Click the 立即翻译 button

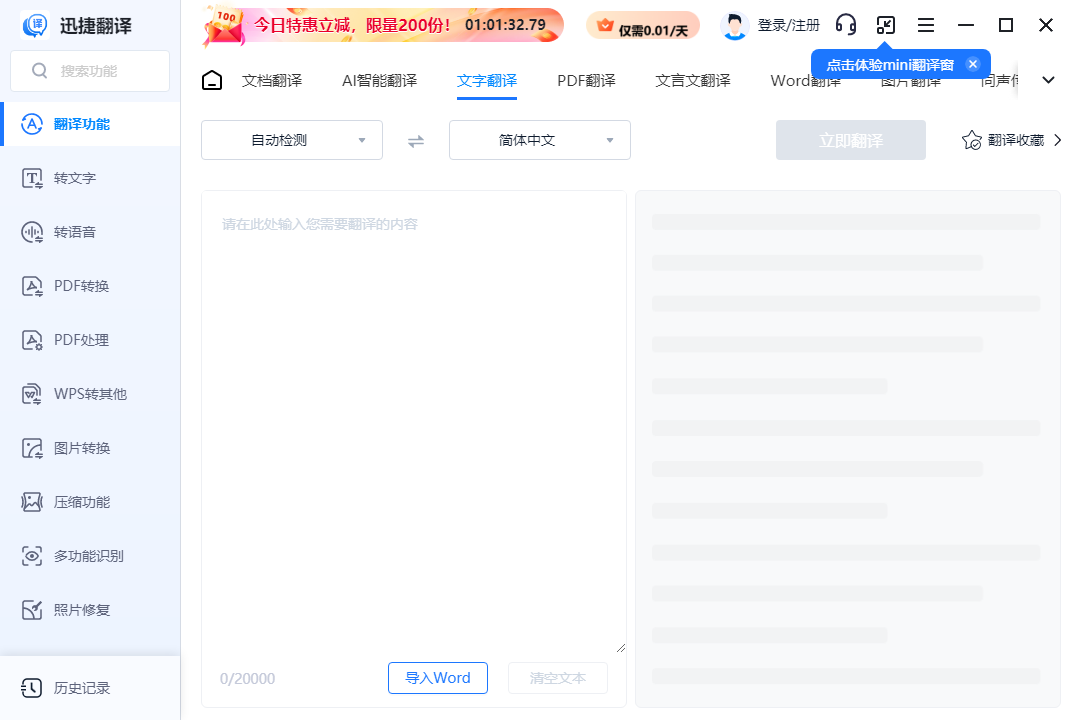tap(851, 141)
